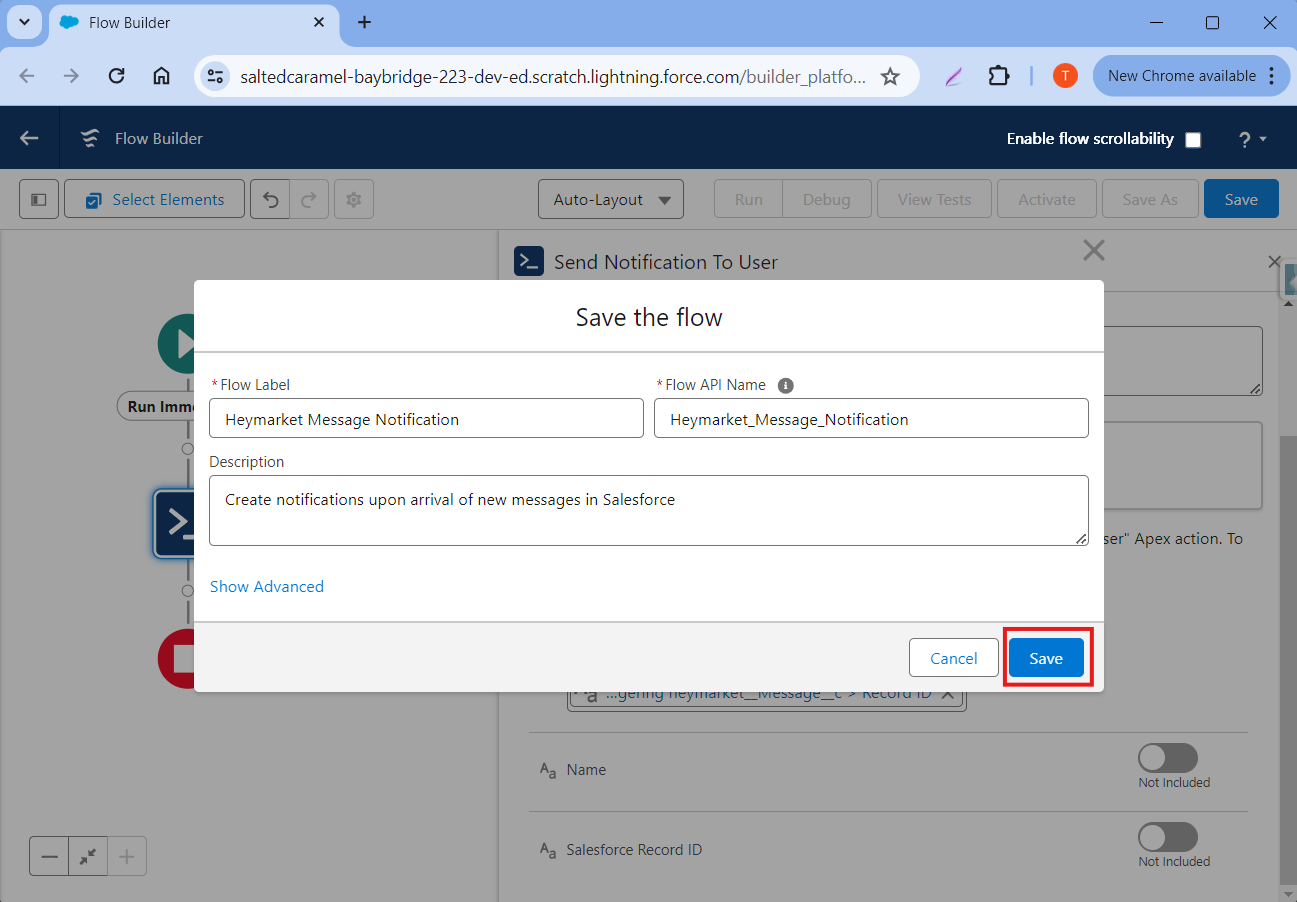Edit the Flow API Name field

(871, 418)
